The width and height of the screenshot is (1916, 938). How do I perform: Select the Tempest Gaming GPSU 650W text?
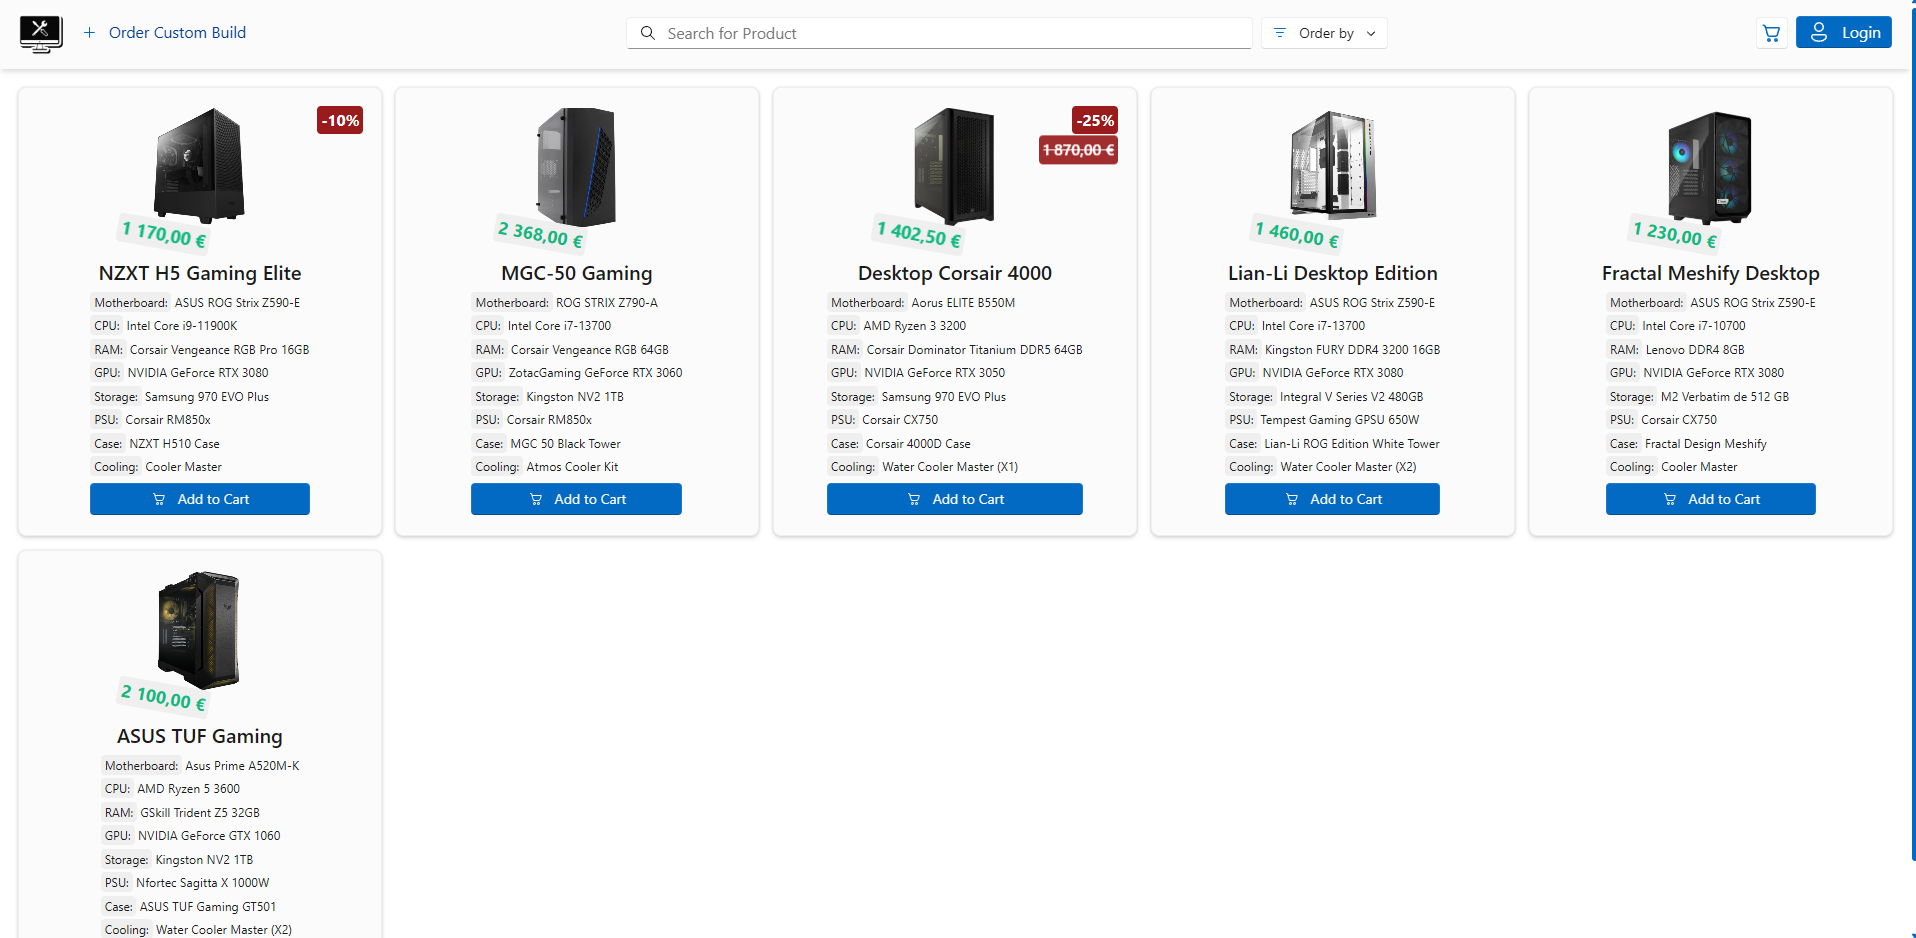[1340, 420]
